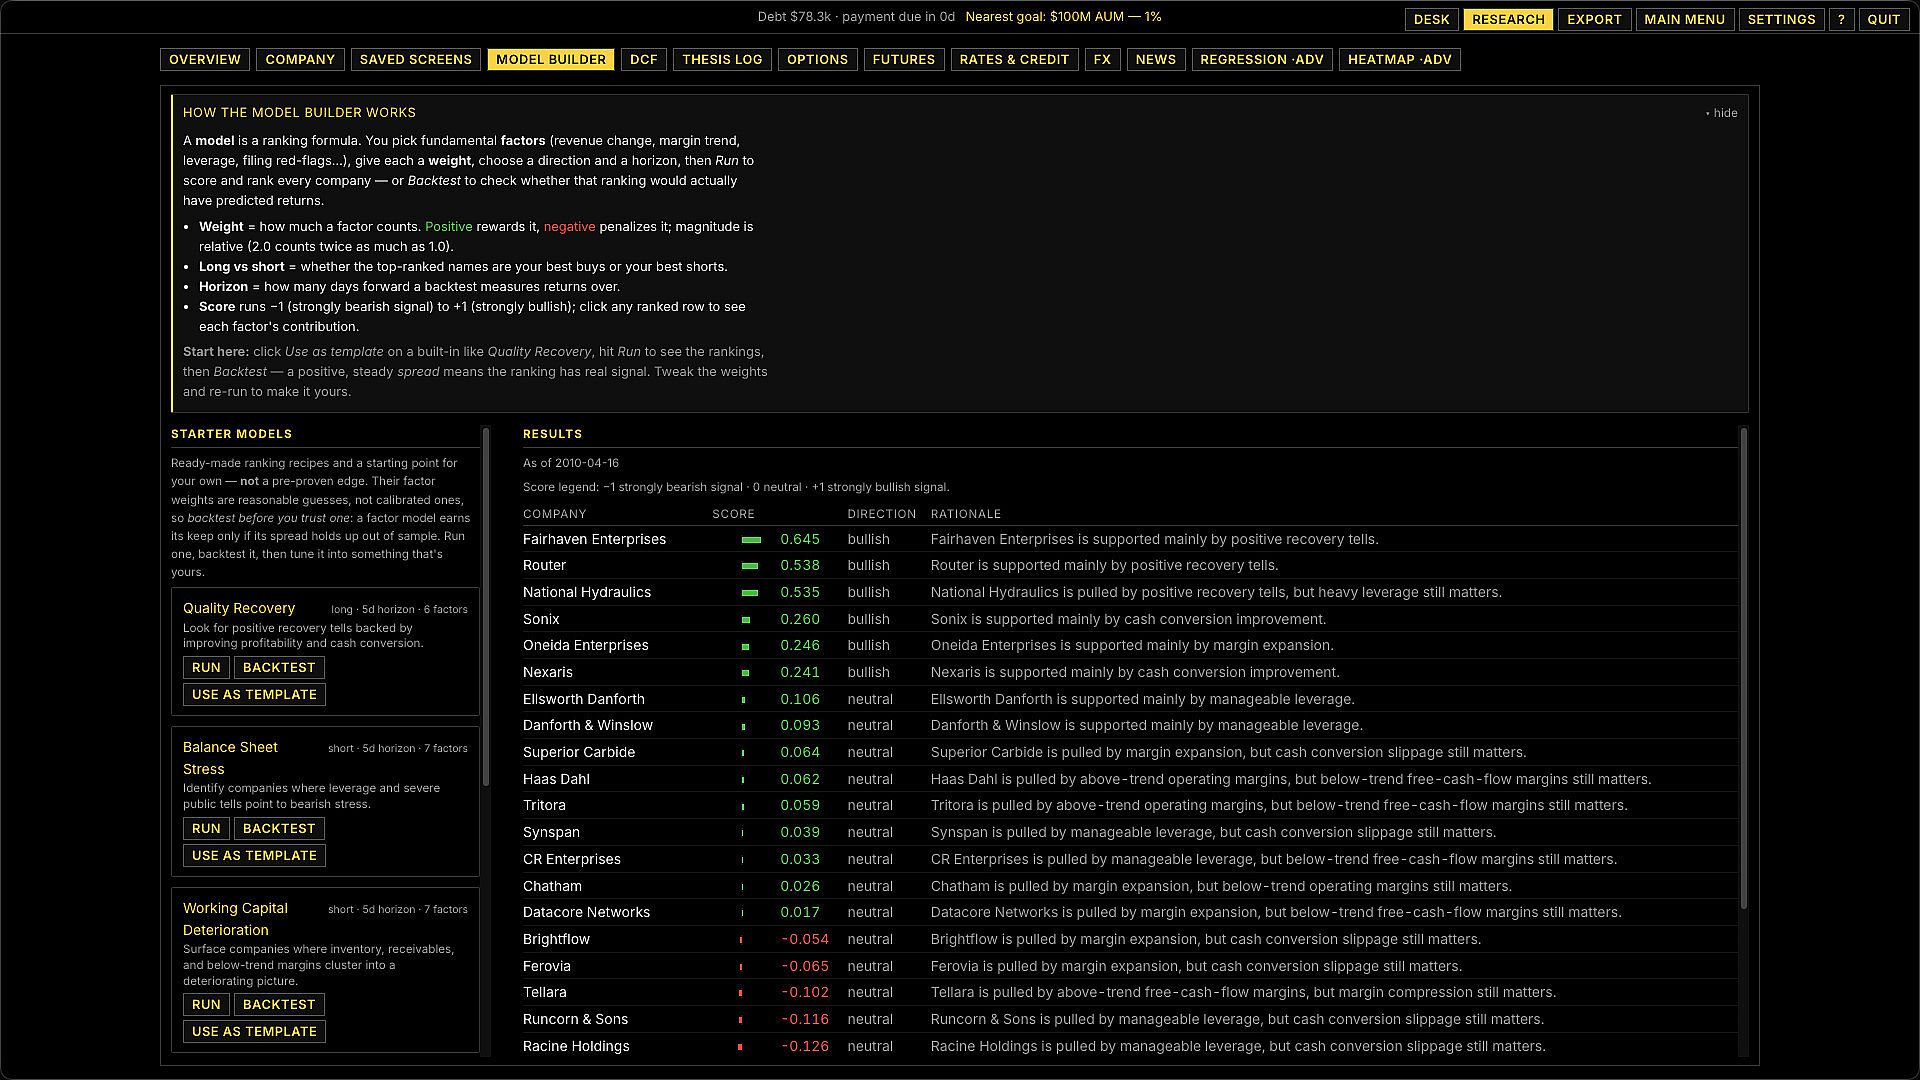This screenshot has height=1080, width=1920.
Task: Click the Haas Dahl row
Action: click(1130, 779)
